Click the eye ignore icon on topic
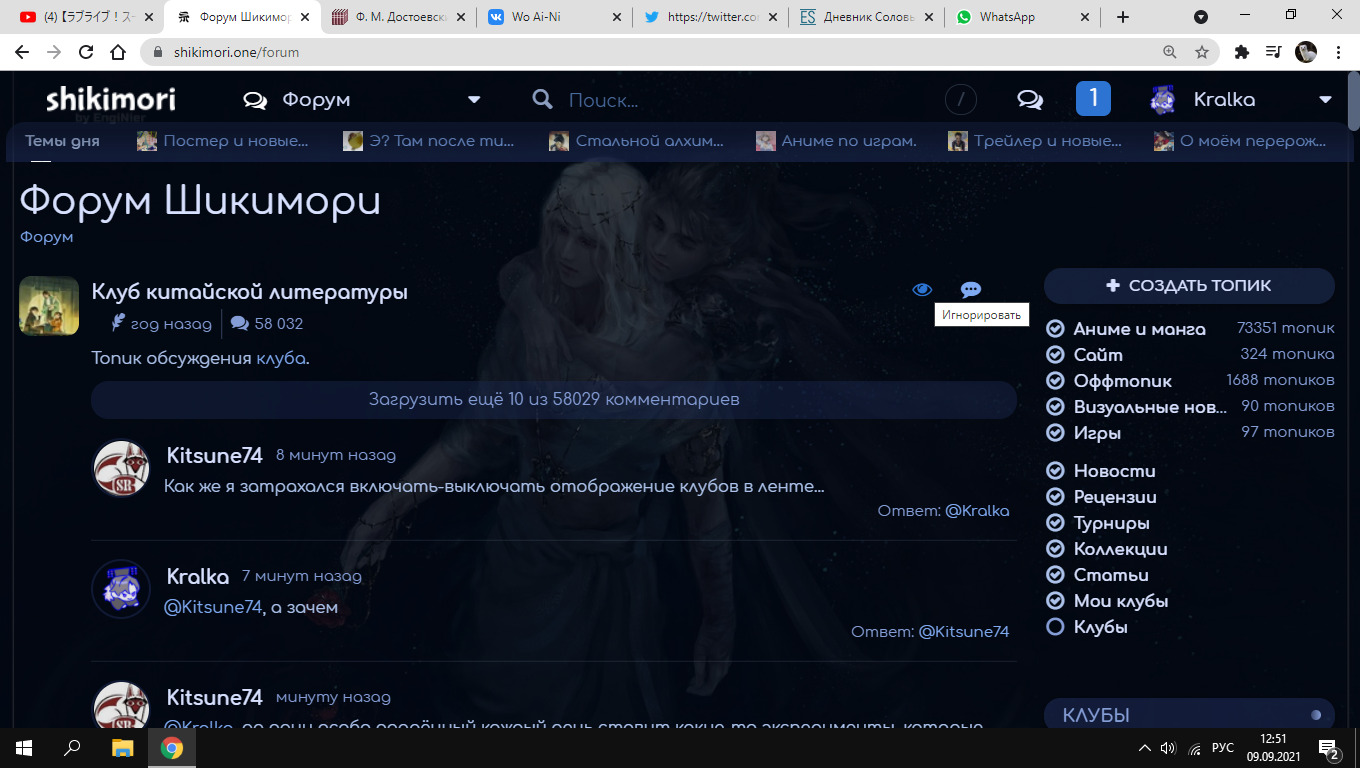 pos(922,290)
